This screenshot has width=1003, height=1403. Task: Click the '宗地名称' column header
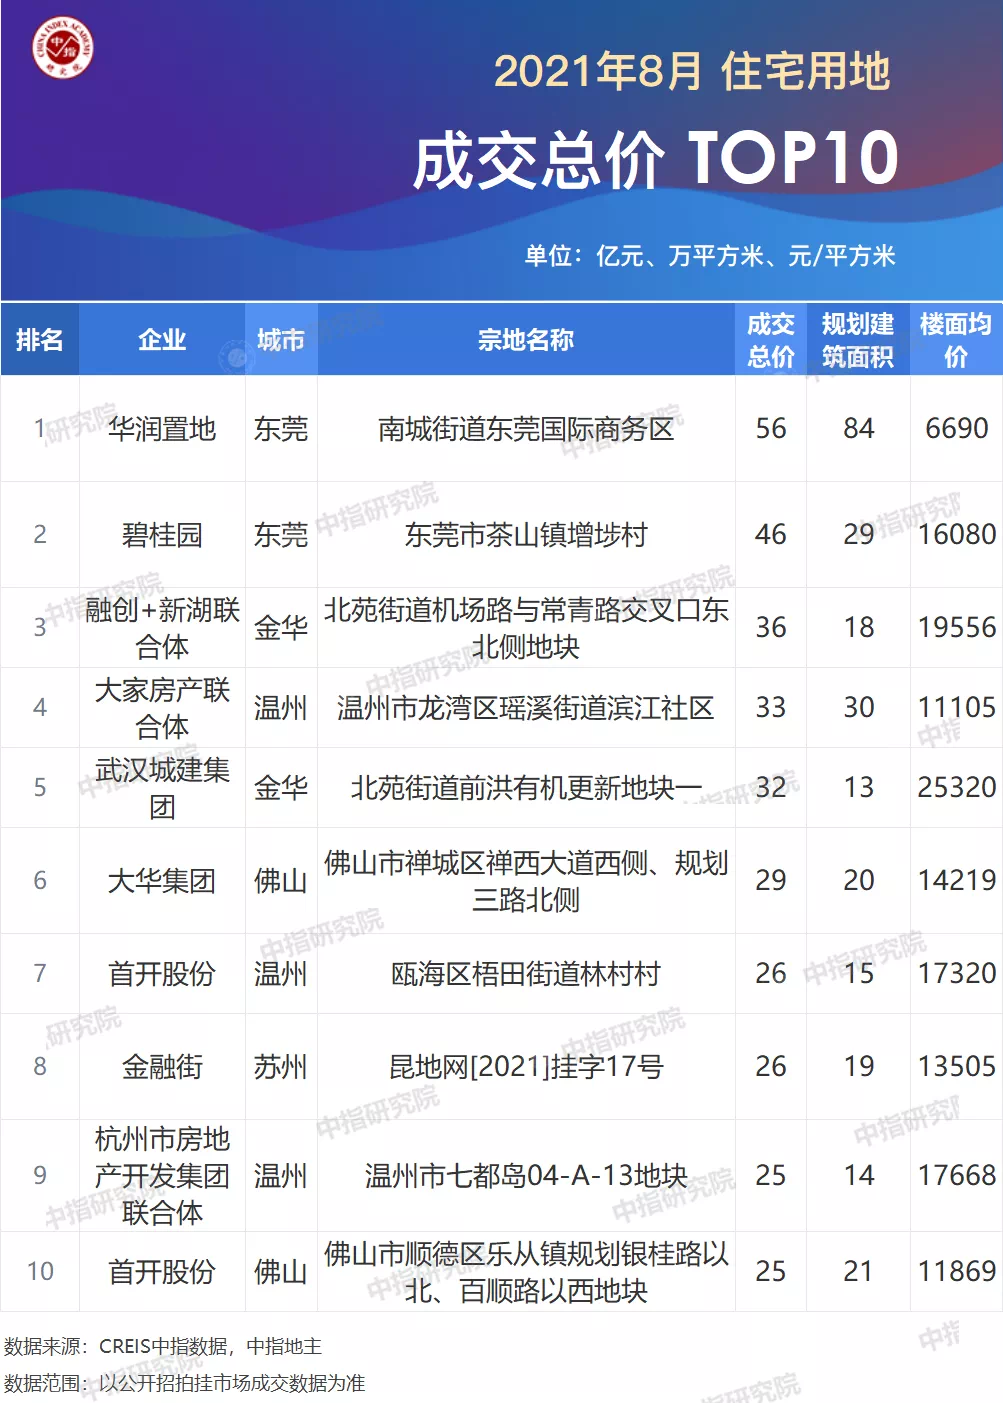(526, 340)
